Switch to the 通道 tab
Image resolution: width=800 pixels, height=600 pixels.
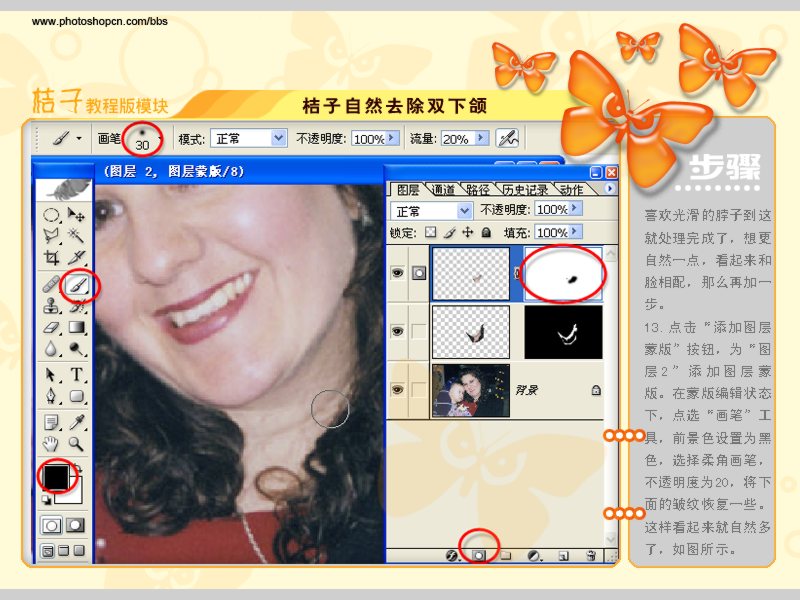click(x=443, y=190)
